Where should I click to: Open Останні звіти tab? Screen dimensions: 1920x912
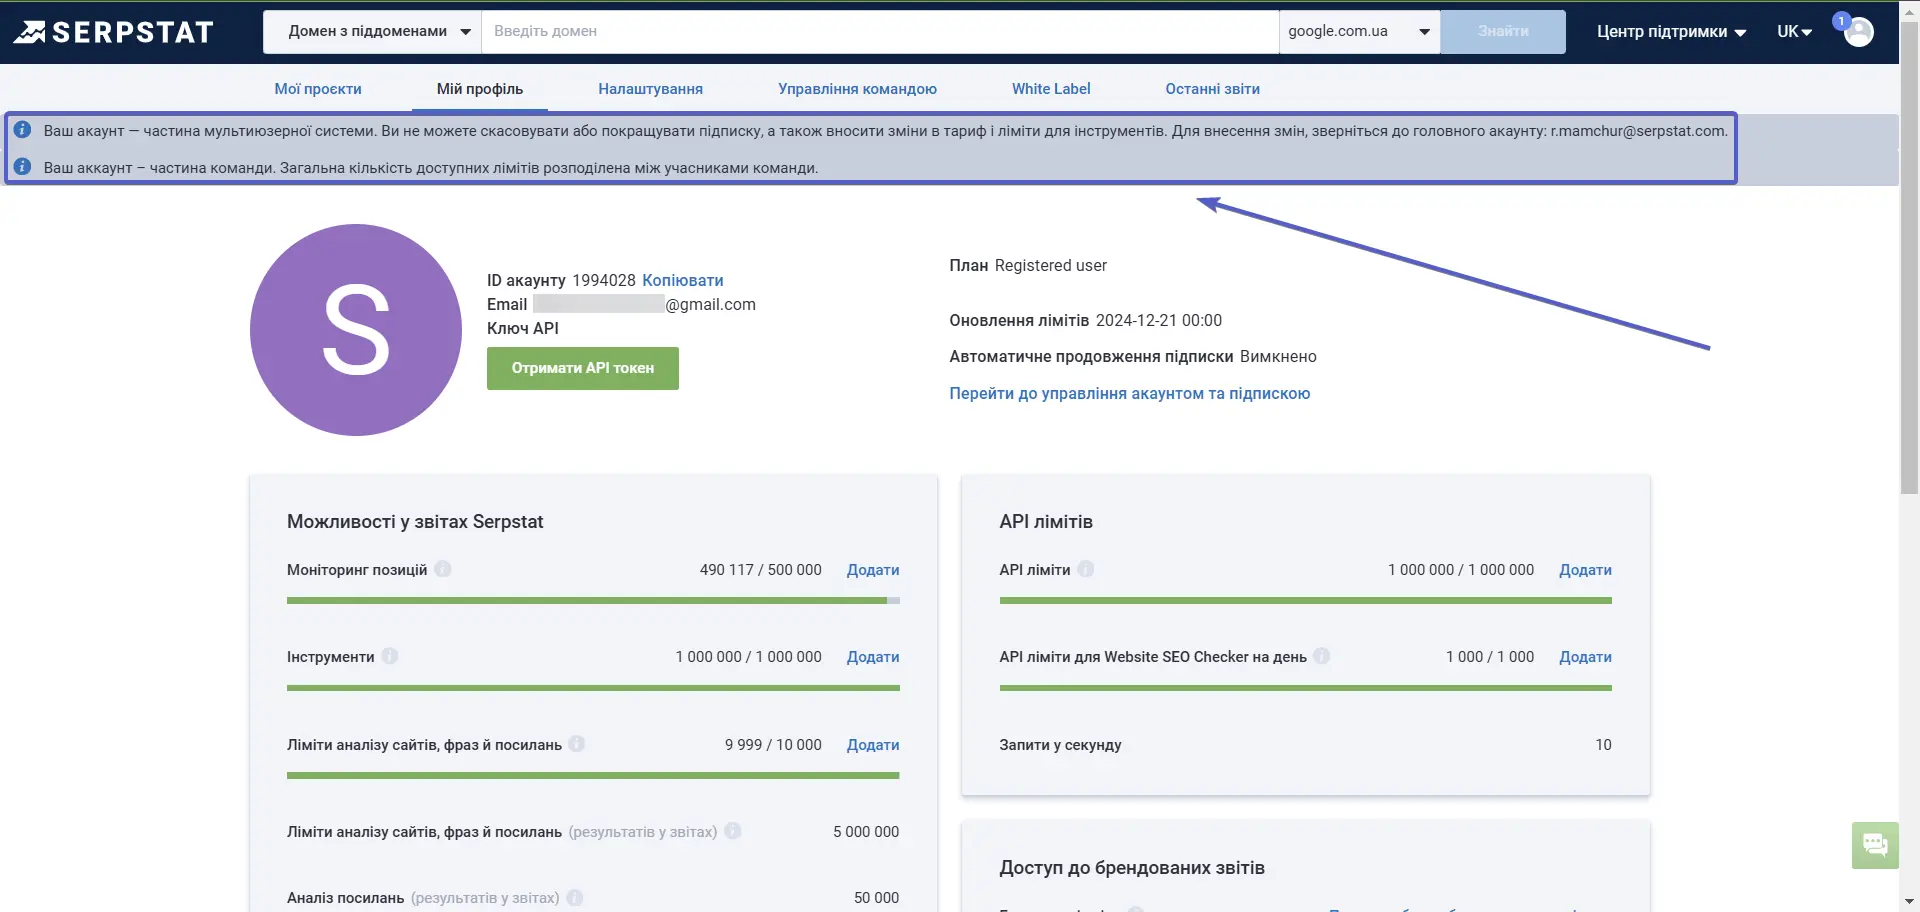pyautogui.click(x=1212, y=89)
